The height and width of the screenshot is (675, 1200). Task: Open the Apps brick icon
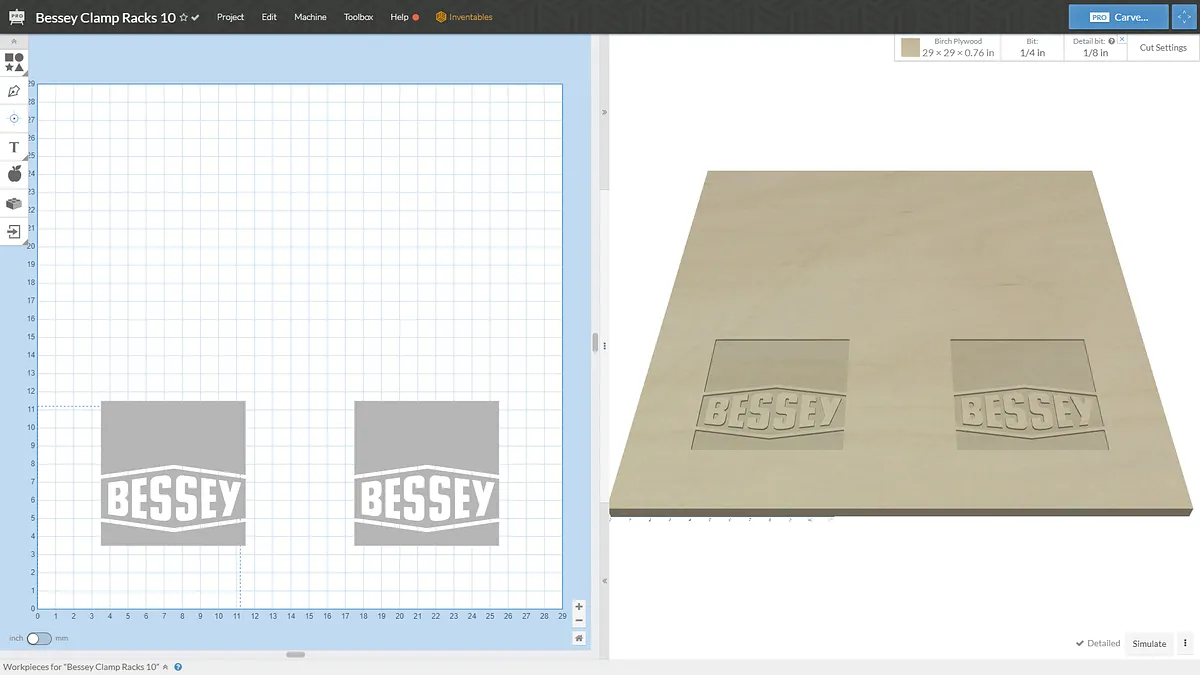pyautogui.click(x=14, y=203)
